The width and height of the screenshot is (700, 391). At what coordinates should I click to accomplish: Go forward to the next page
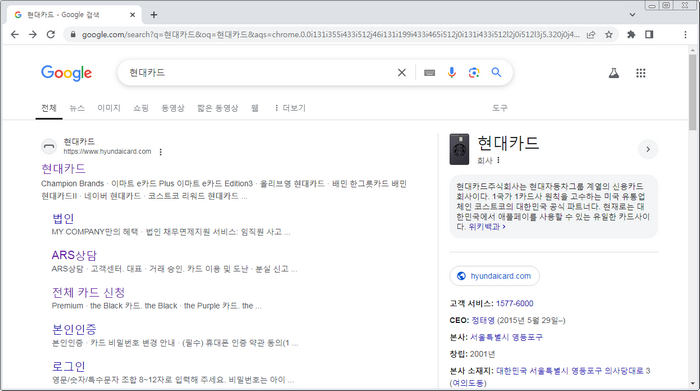pyautogui.click(x=33, y=34)
